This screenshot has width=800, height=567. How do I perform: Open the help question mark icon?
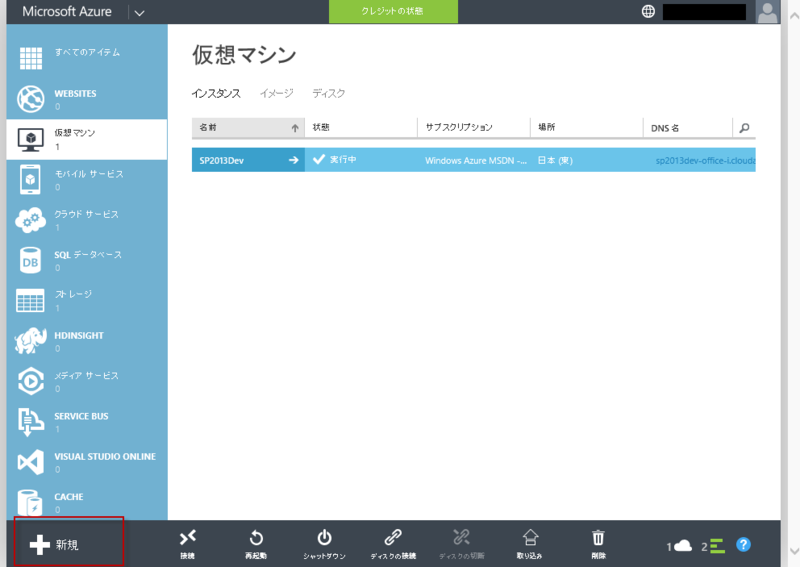coord(743,545)
